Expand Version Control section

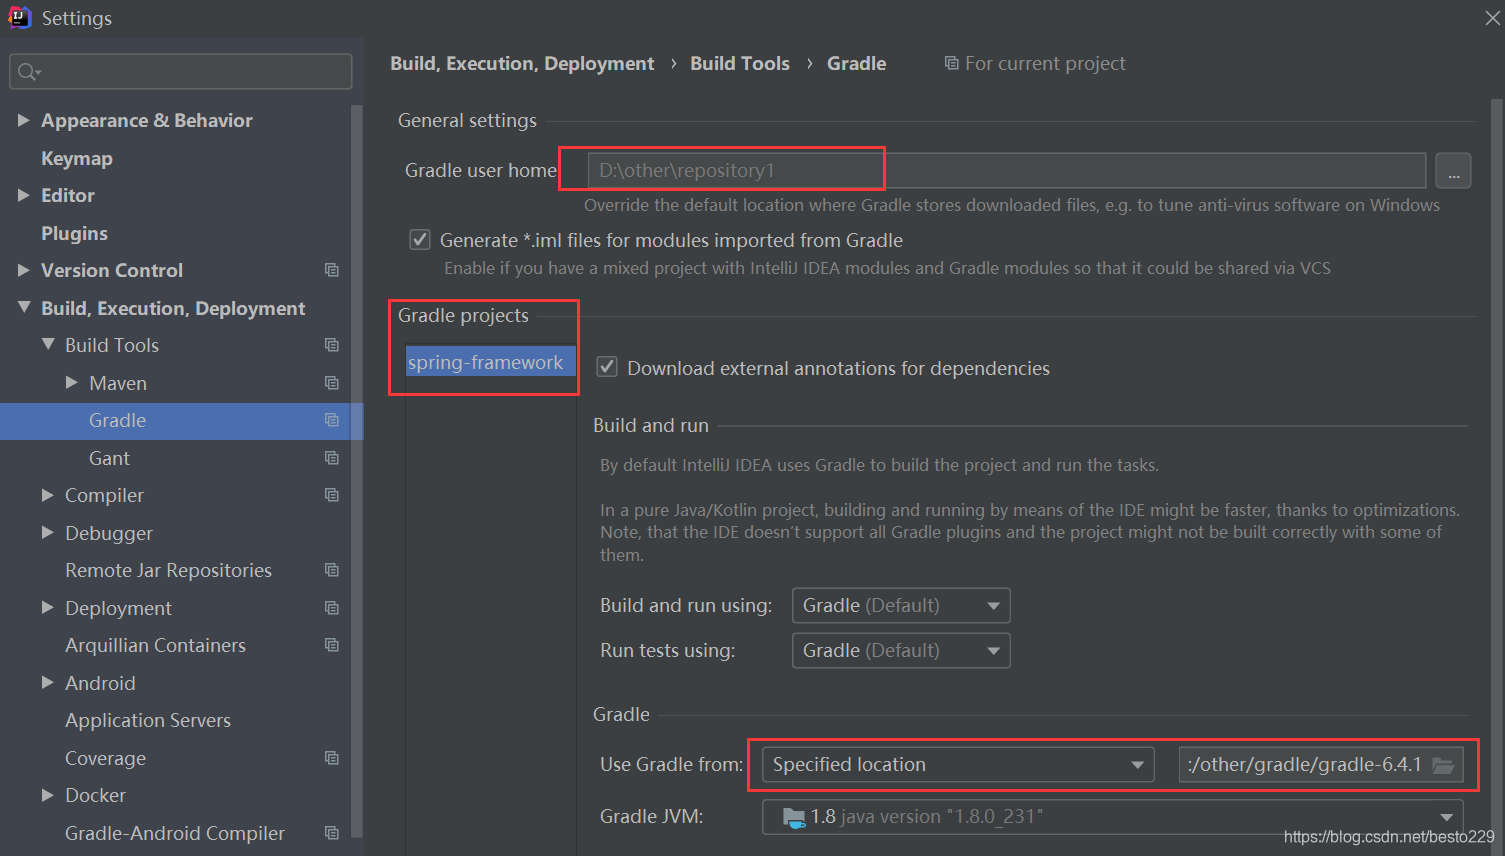[24, 270]
